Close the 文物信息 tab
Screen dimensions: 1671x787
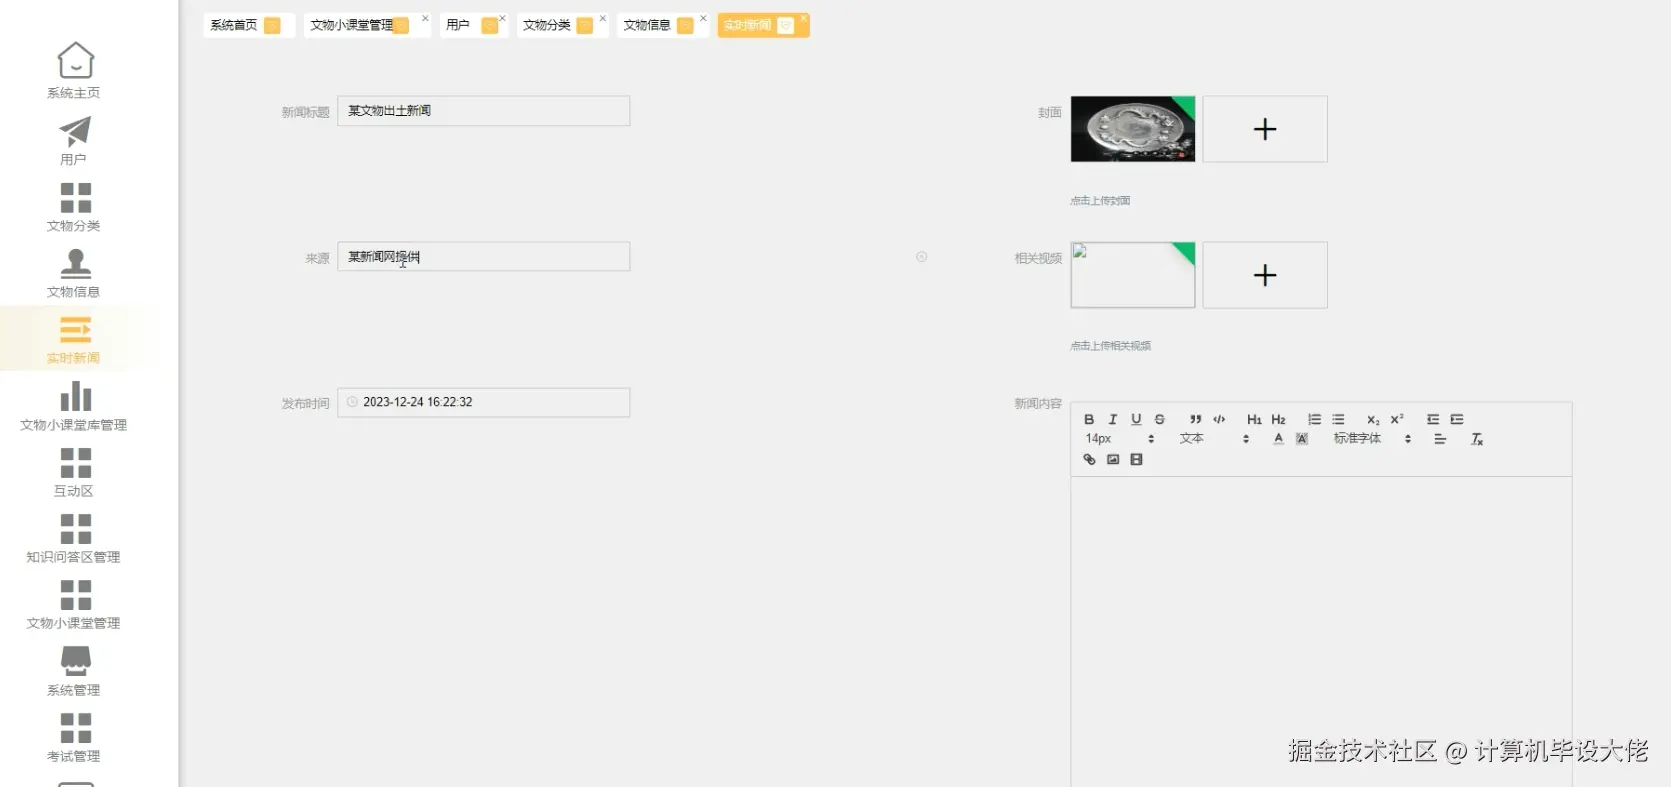tap(703, 18)
